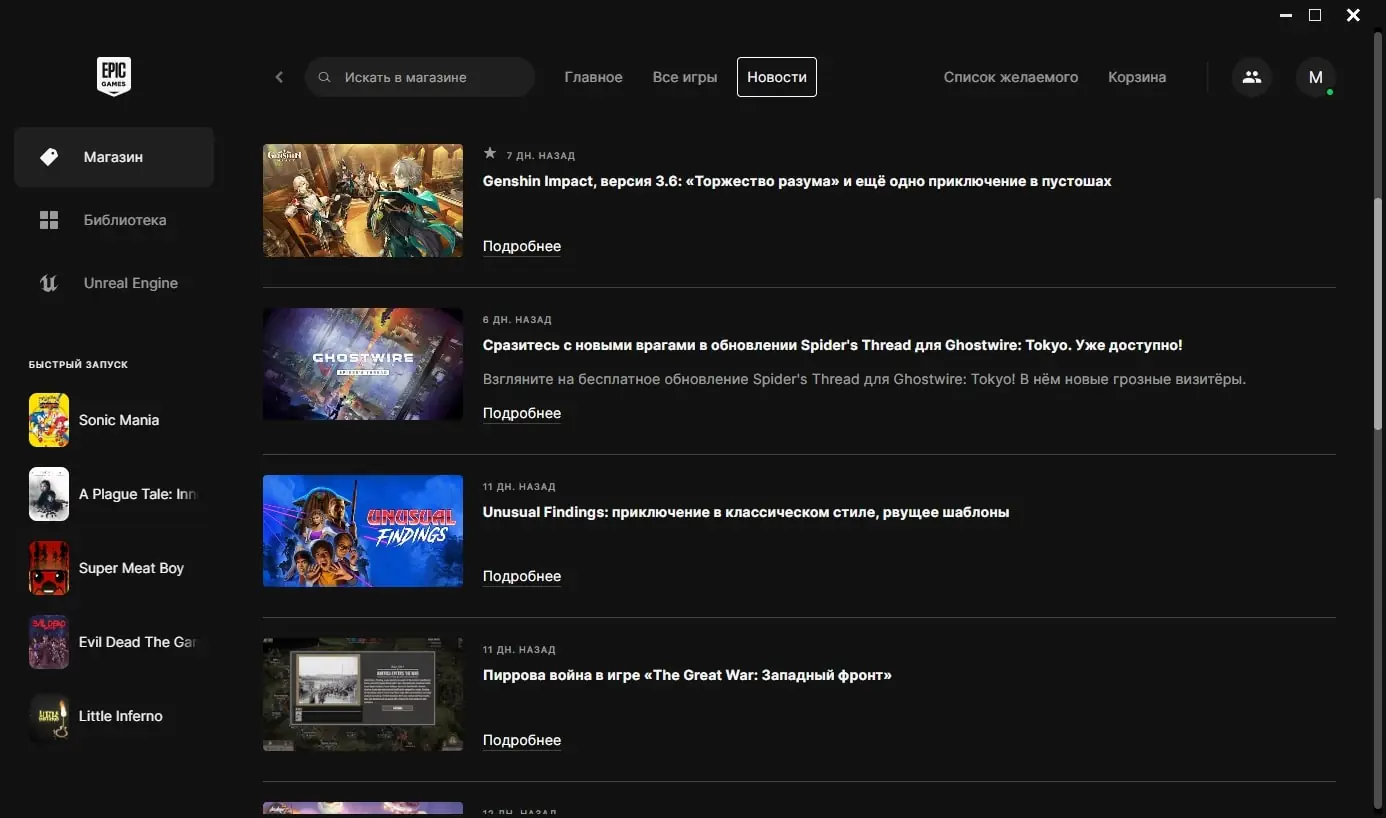Maximize the Epic Games launcher window
1386x818 pixels.
(x=1315, y=15)
